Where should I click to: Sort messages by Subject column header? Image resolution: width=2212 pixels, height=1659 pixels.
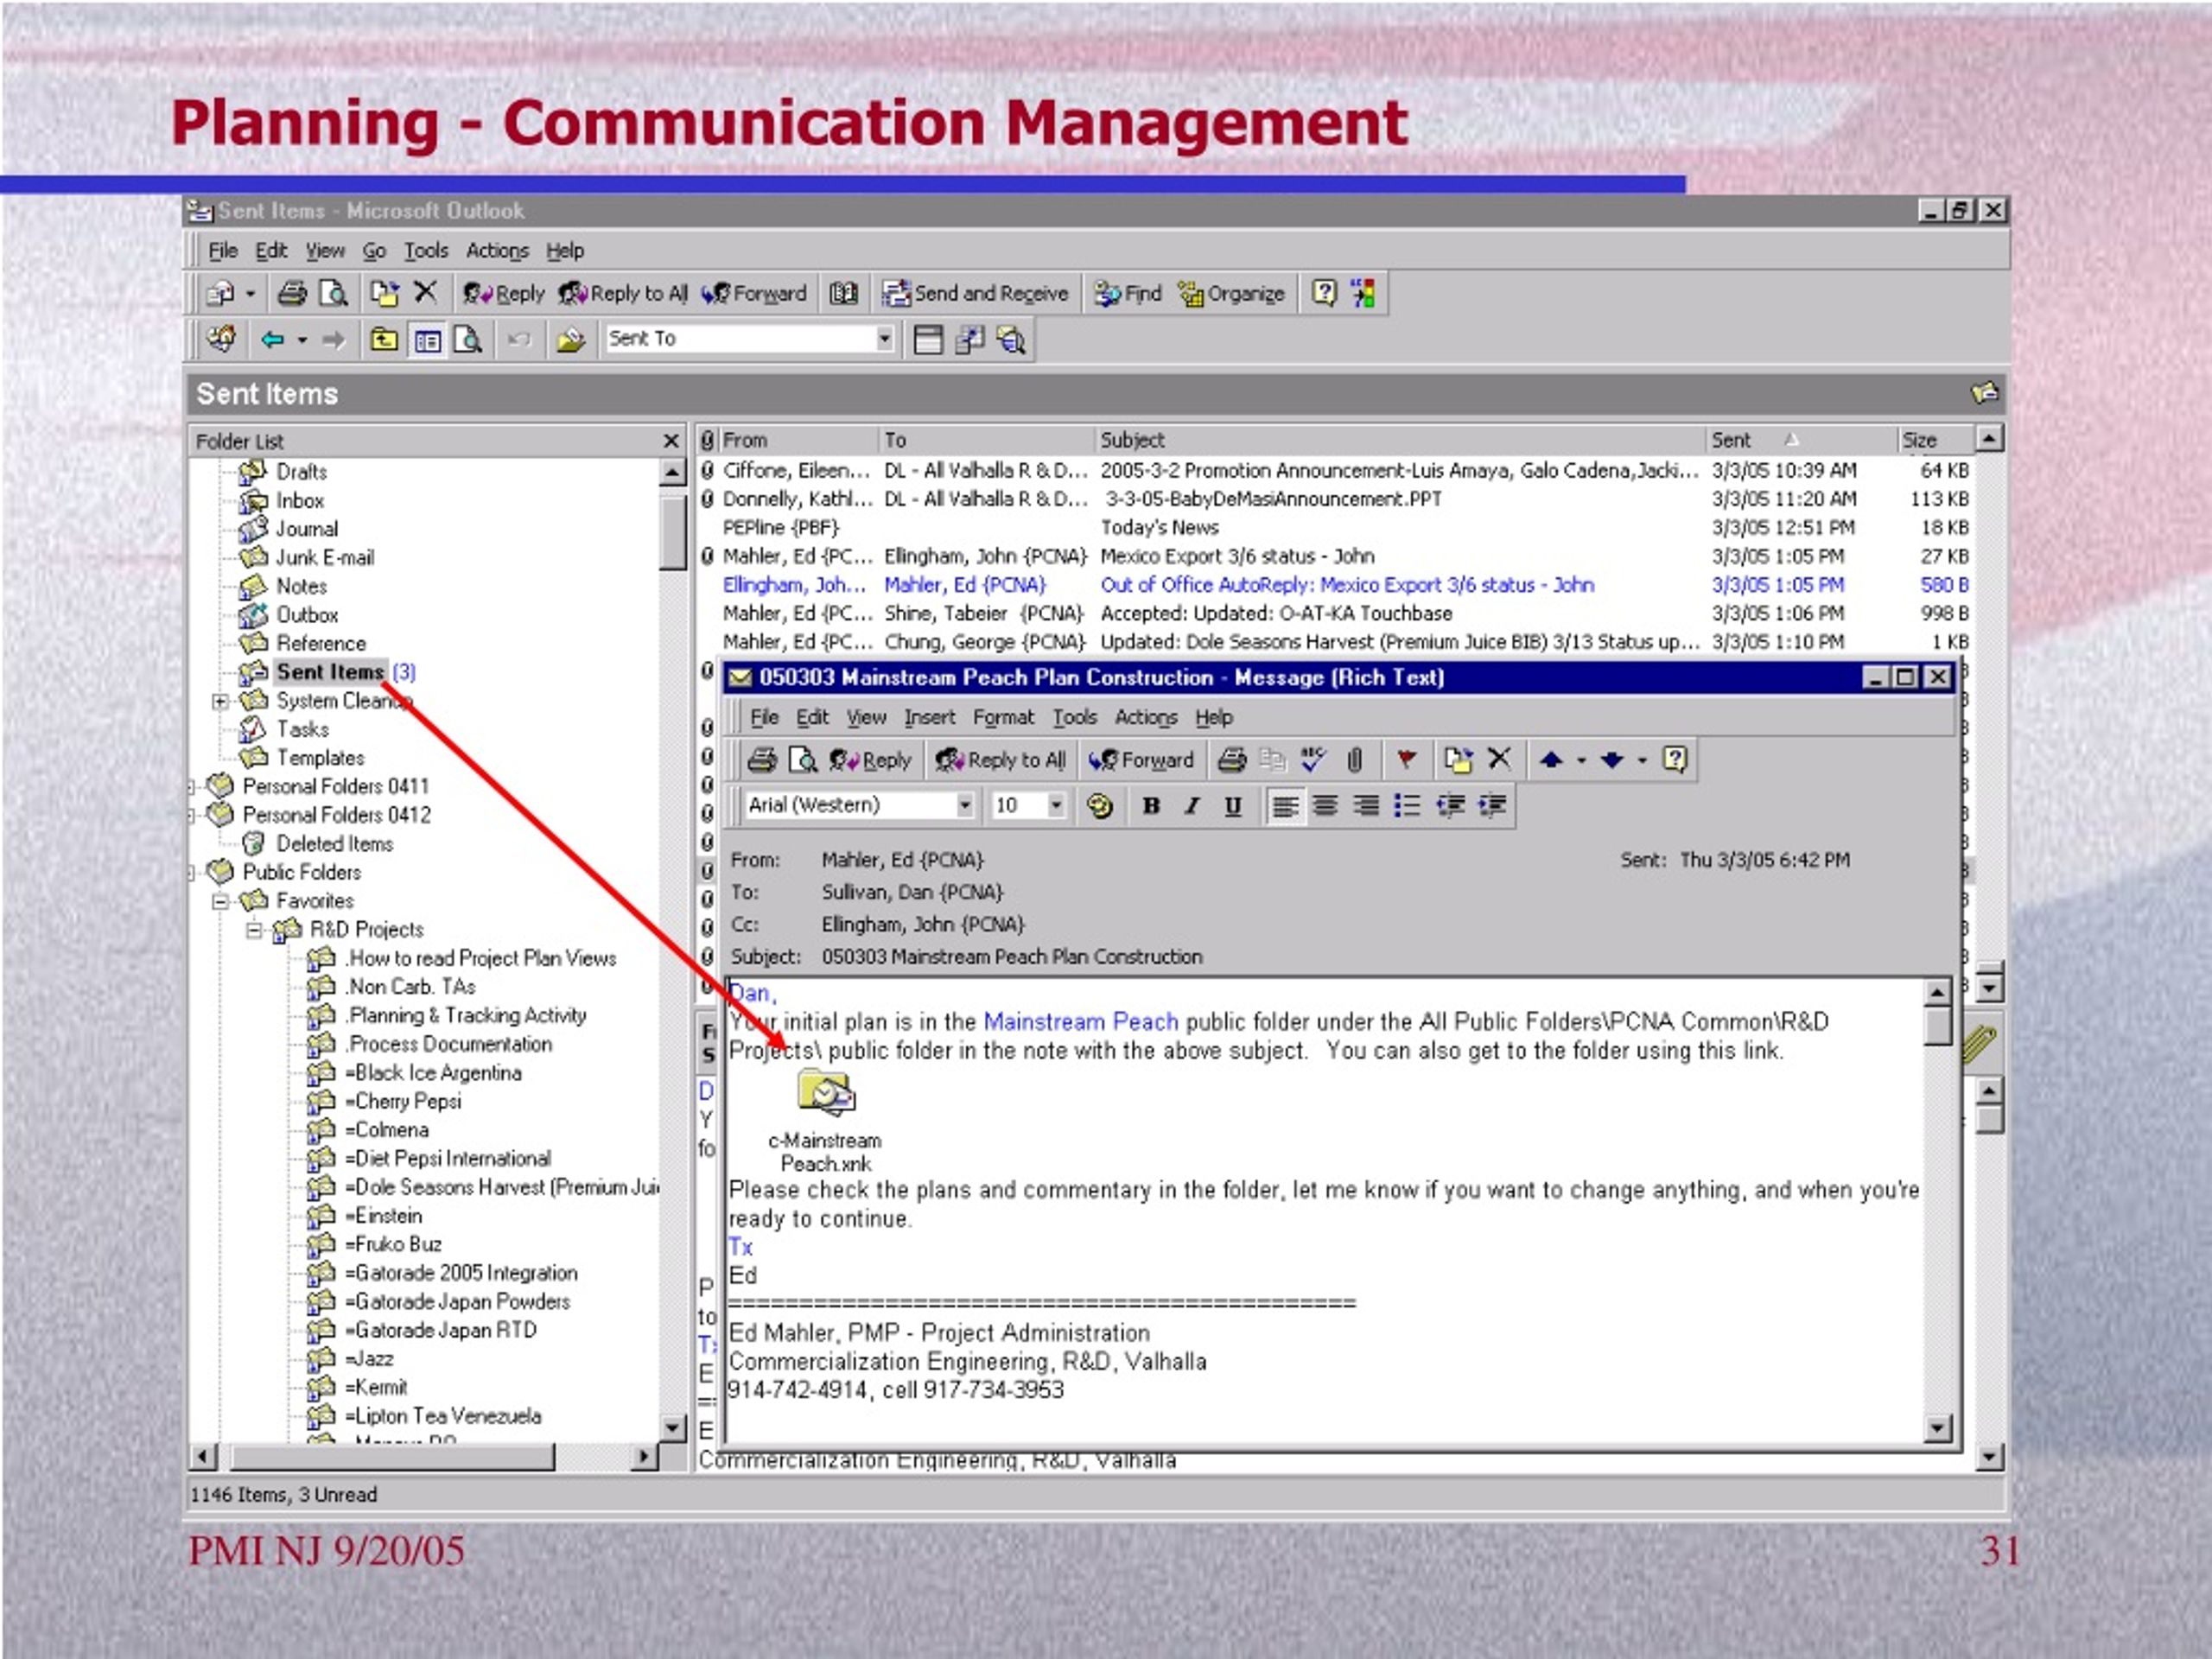click(1399, 440)
